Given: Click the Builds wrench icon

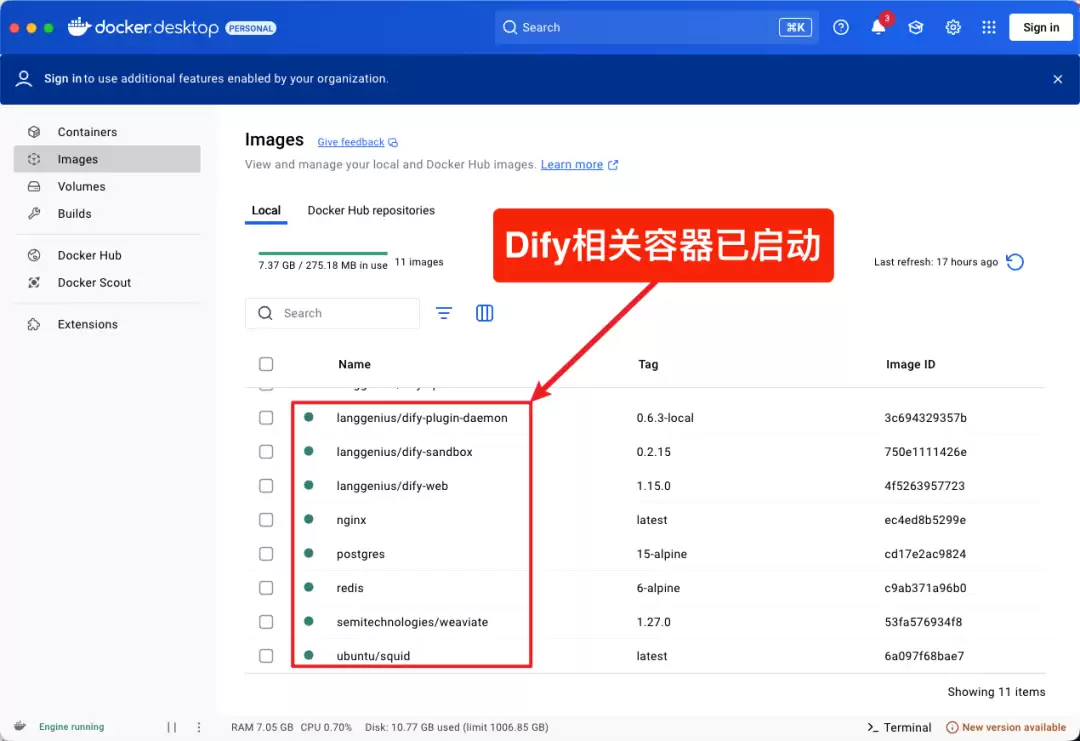Looking at the screenshot, I should pos(34,213).
